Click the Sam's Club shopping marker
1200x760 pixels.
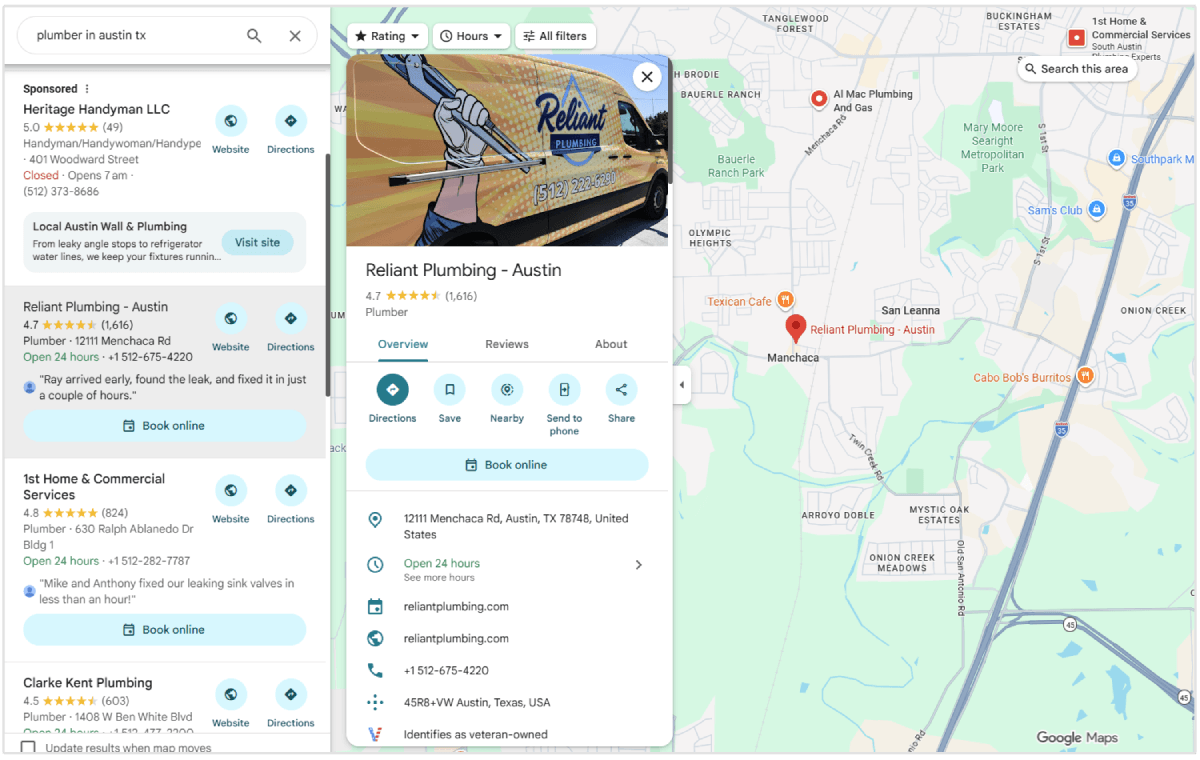point(1097,210)
